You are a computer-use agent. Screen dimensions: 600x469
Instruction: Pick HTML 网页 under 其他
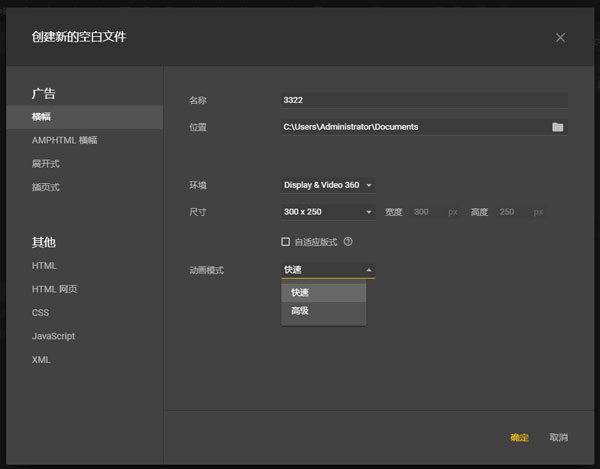pyautogui.click(x=54, y=289)
